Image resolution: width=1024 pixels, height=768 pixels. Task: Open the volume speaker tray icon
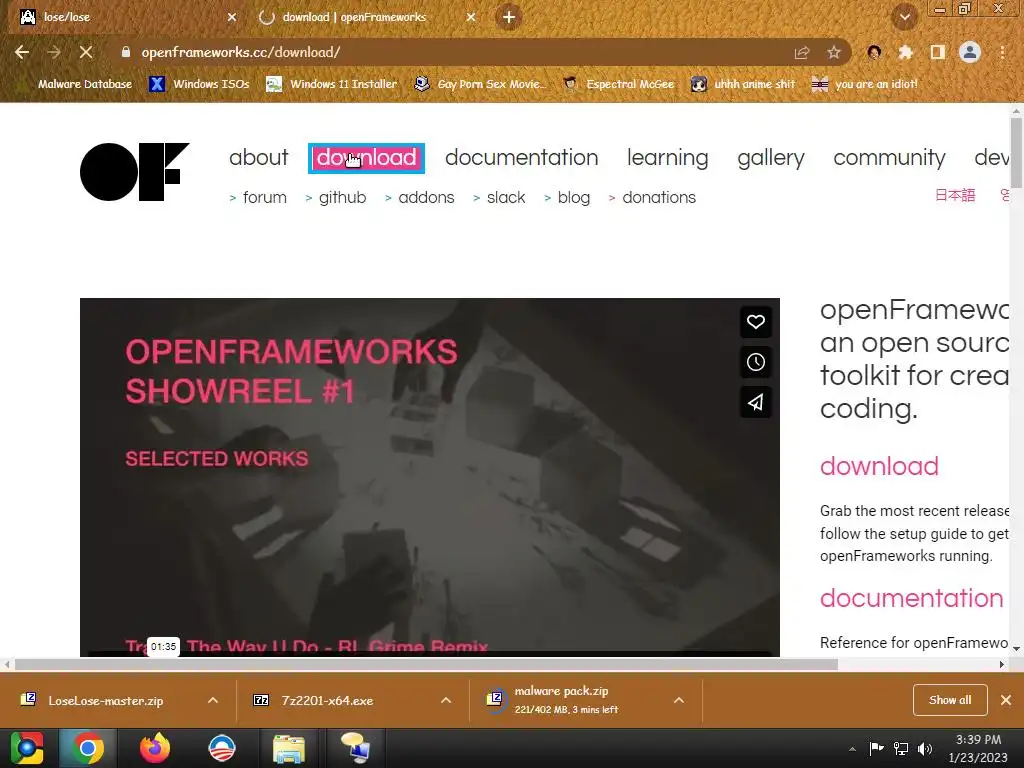point(925,748)
